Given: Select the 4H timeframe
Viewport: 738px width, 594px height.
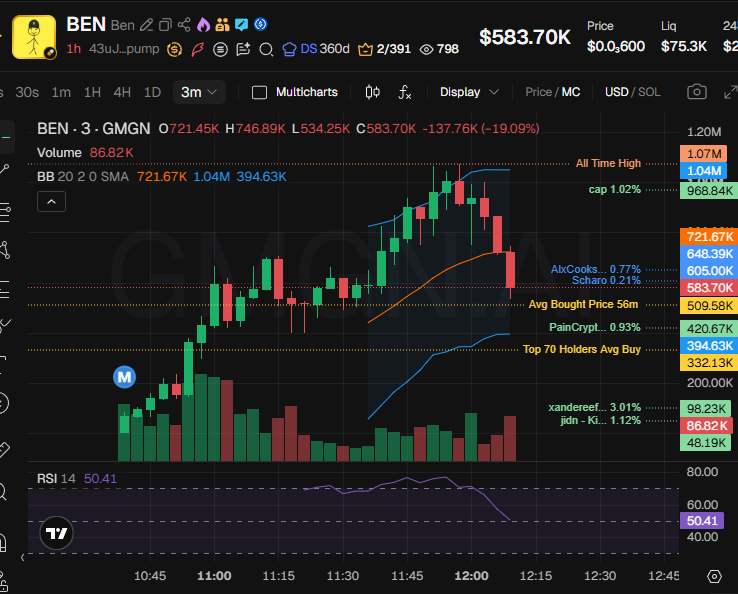Looking at the screenshot, I should coord(122,92).
